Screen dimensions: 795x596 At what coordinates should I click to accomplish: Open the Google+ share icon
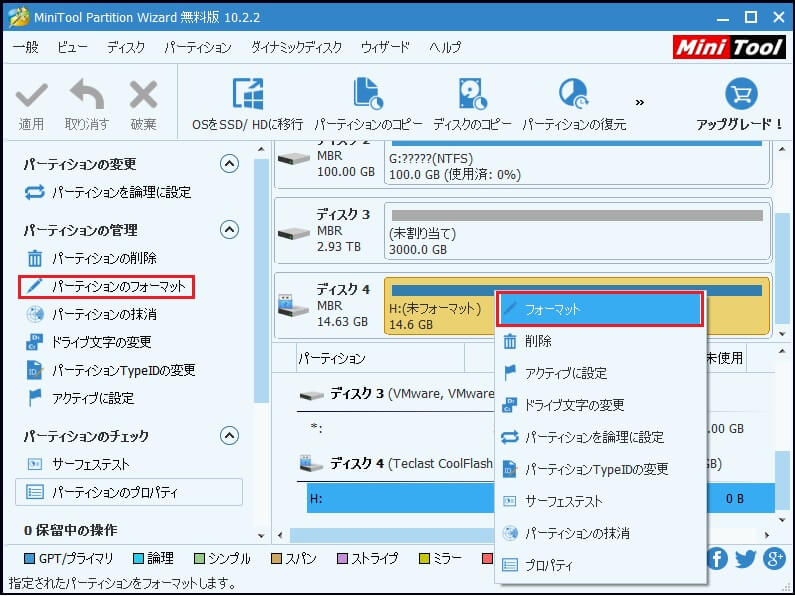[774, 558]
